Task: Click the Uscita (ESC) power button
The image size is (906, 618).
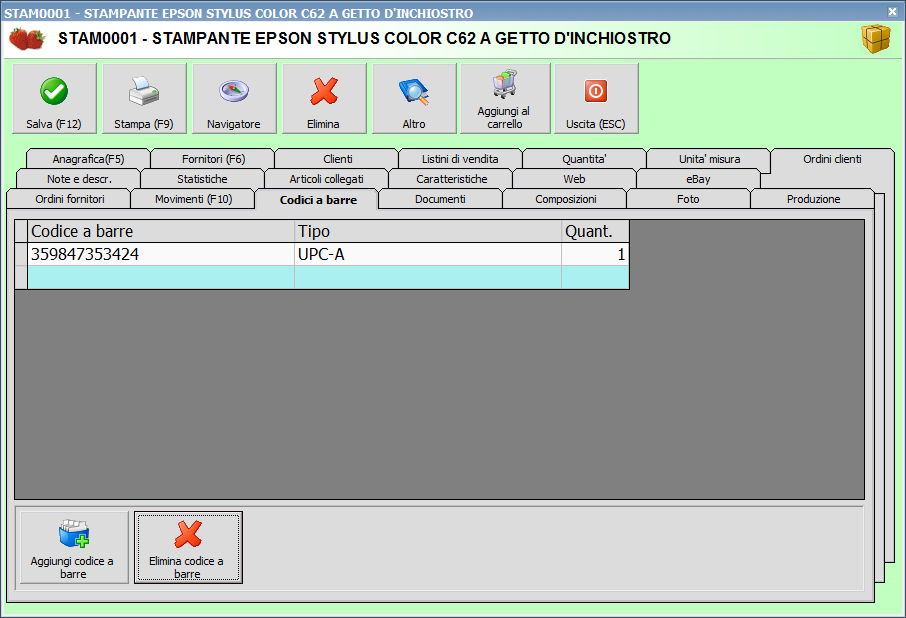Action: [596, 99]
